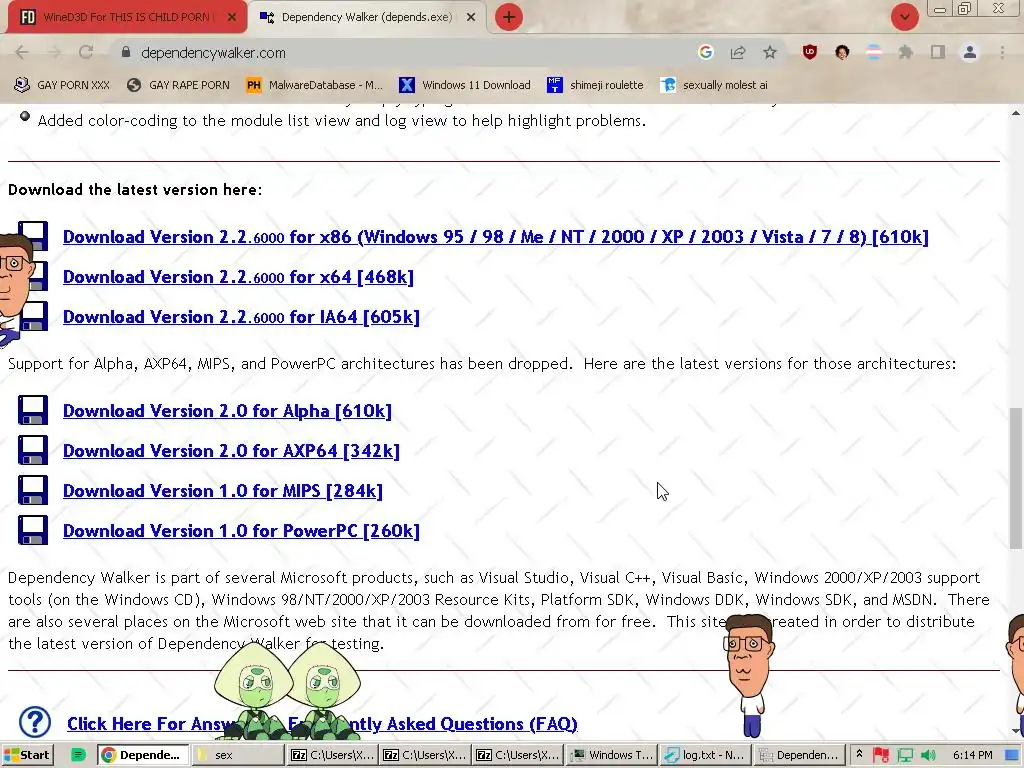
Task: Open the shimeji roulette bookmark
Action: click(595, 85)
